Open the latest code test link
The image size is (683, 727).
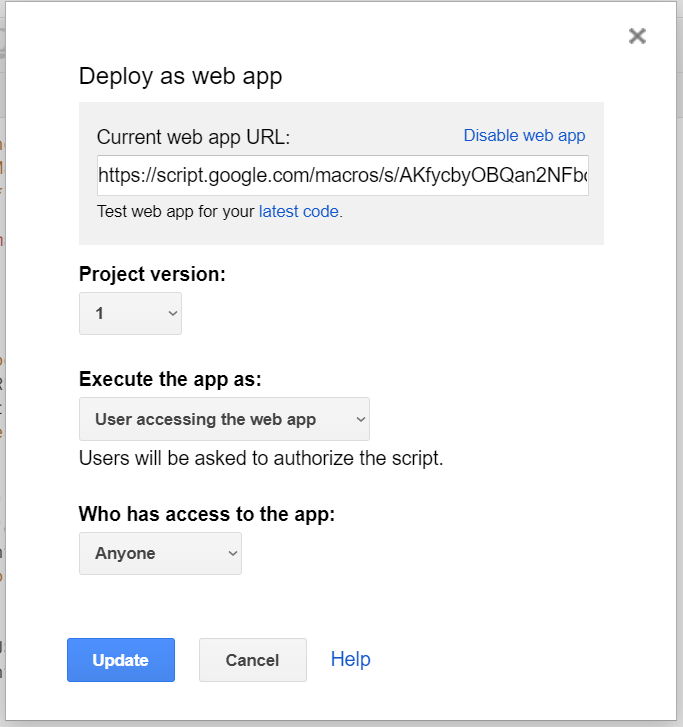click(299, 212)
